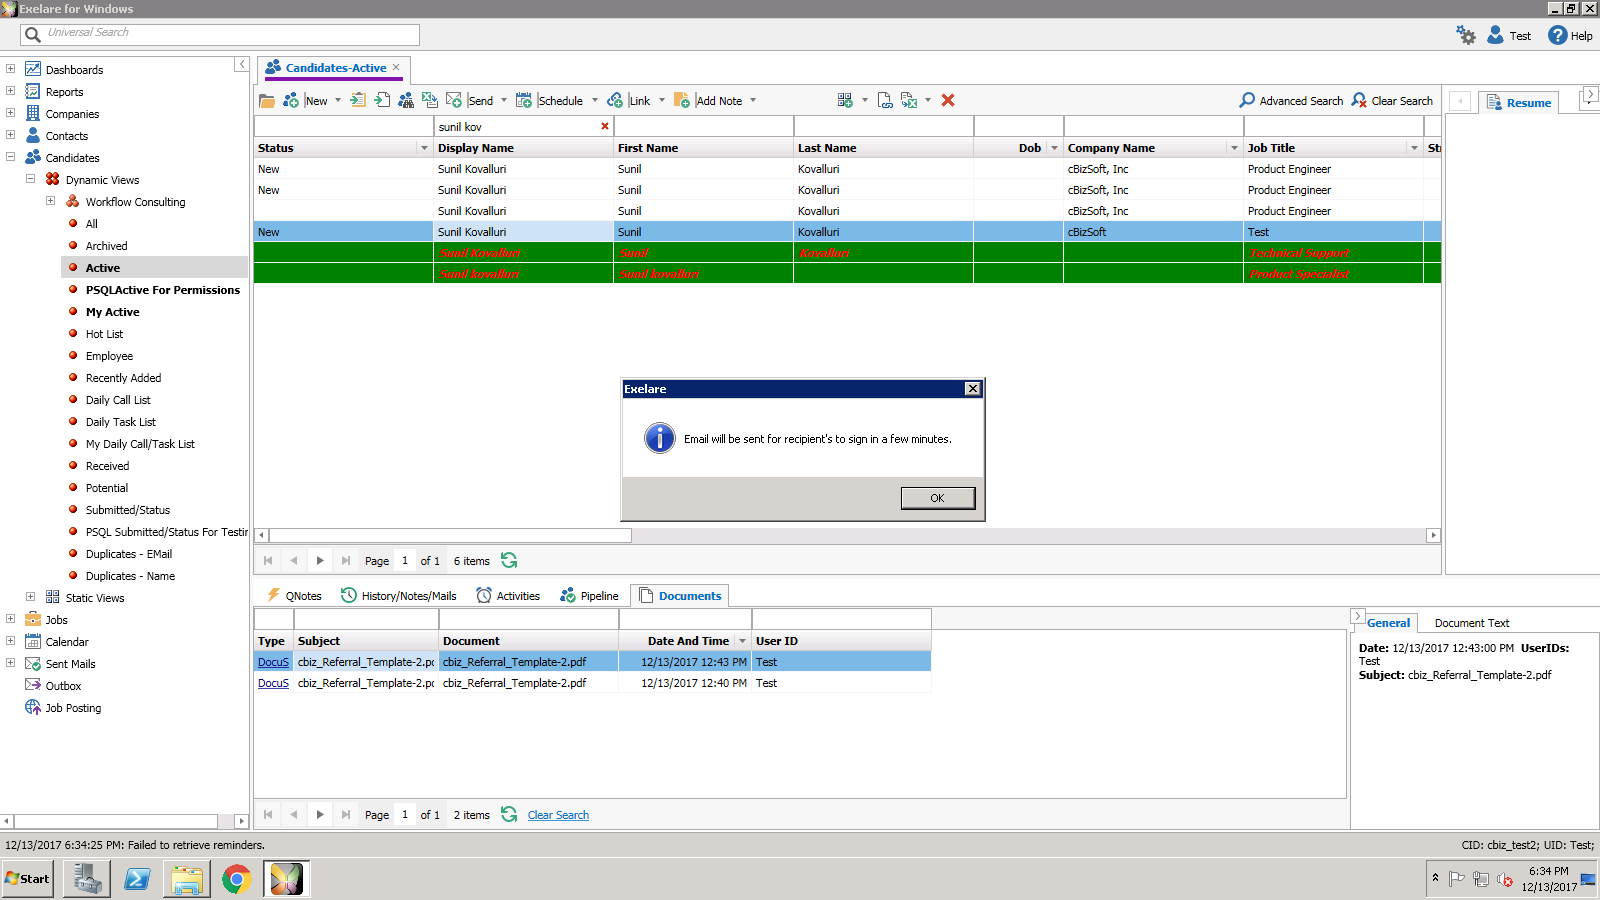Click the document link icon in toolbar
The height and width of the screenshot is (900, 1600).
click(x=885, y=100)
